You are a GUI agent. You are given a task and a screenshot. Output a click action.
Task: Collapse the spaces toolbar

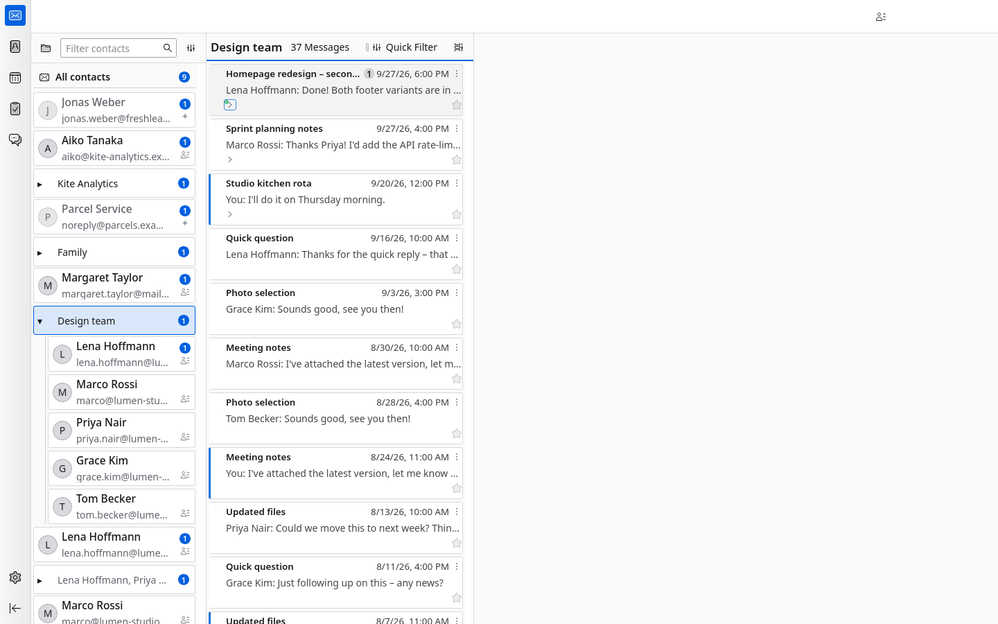point(15,608)
